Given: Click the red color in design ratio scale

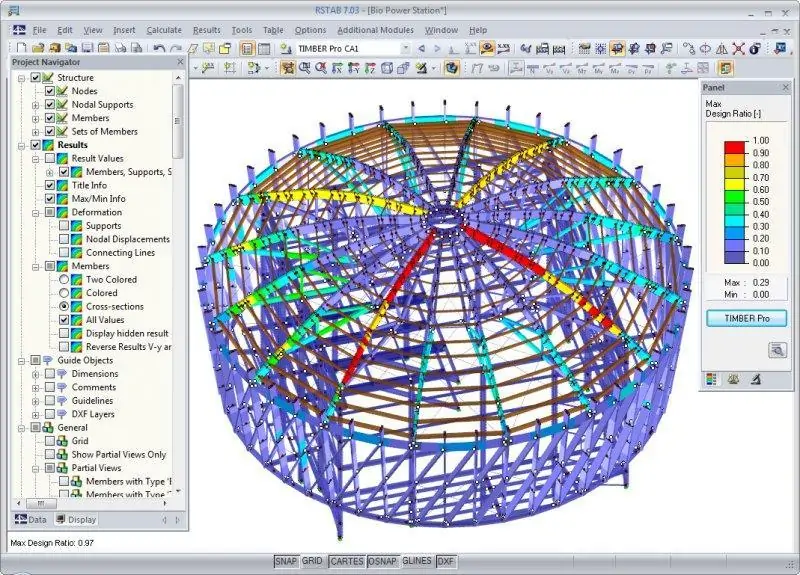Looking at the screenshot, I should point(735,147).
